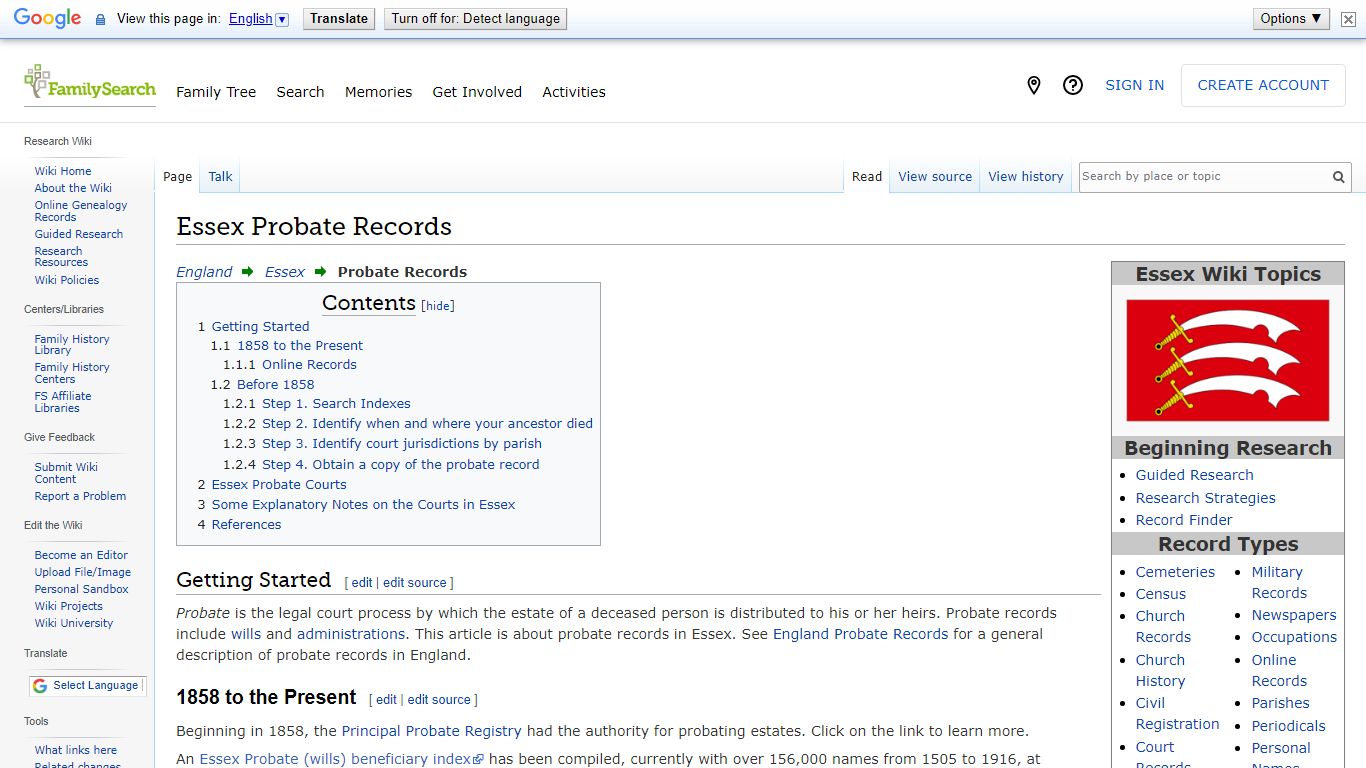Select the Page tab
The height and width of the screenshot is (768, 1366).
point(177,177)
